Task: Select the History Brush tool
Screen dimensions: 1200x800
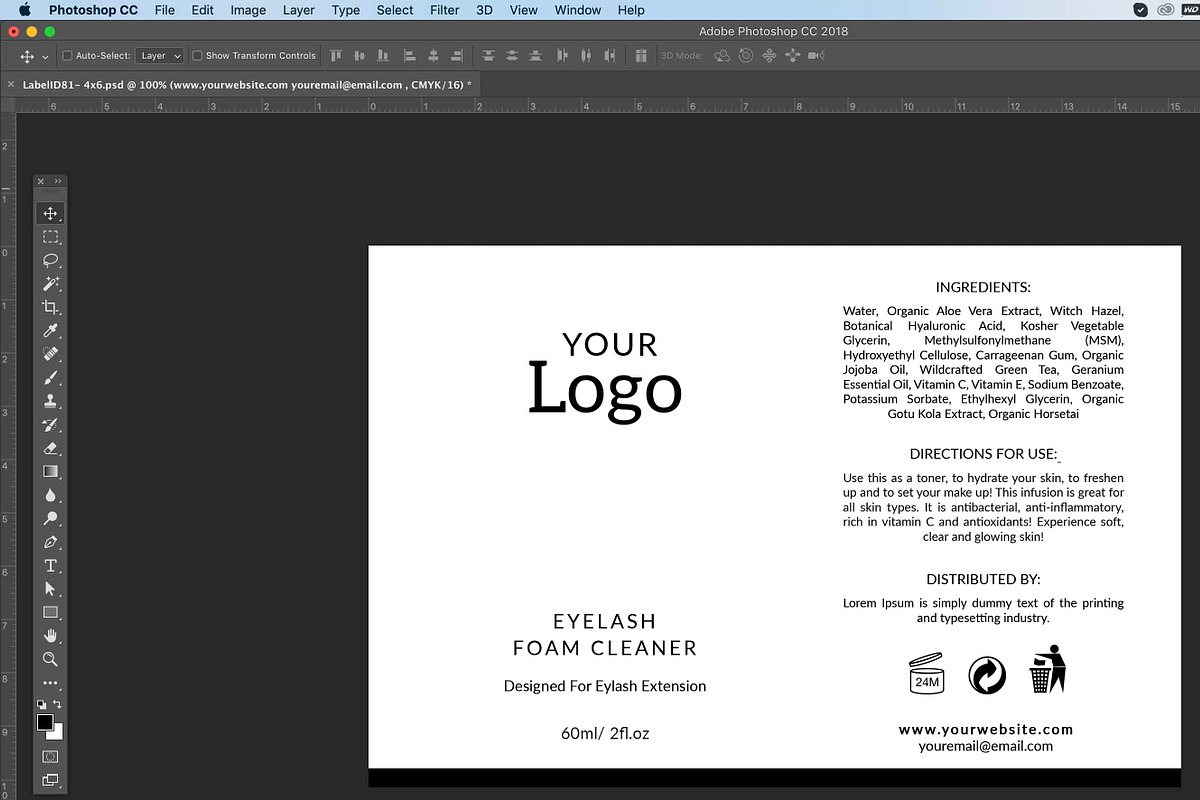Action: (x=50, y=425)
